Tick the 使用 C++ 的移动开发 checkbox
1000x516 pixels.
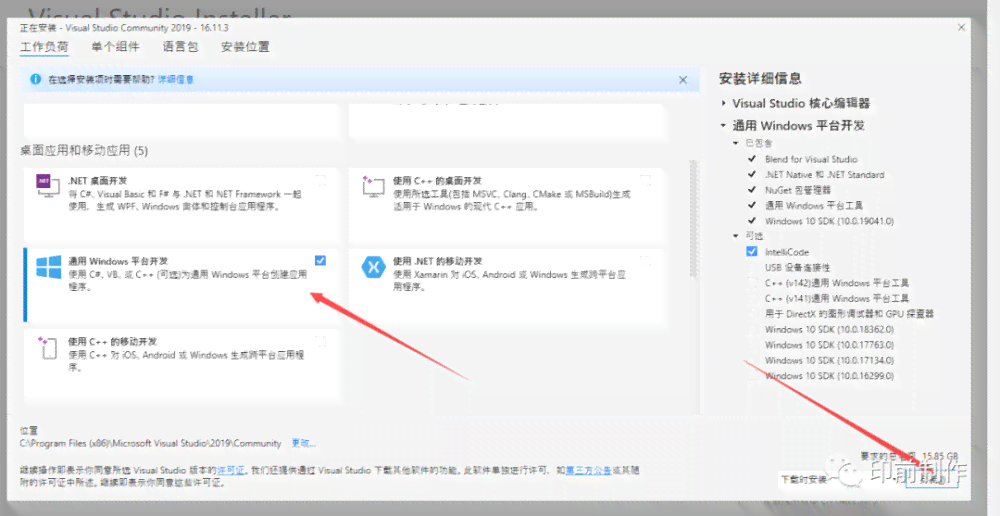[x=321, y=341]
